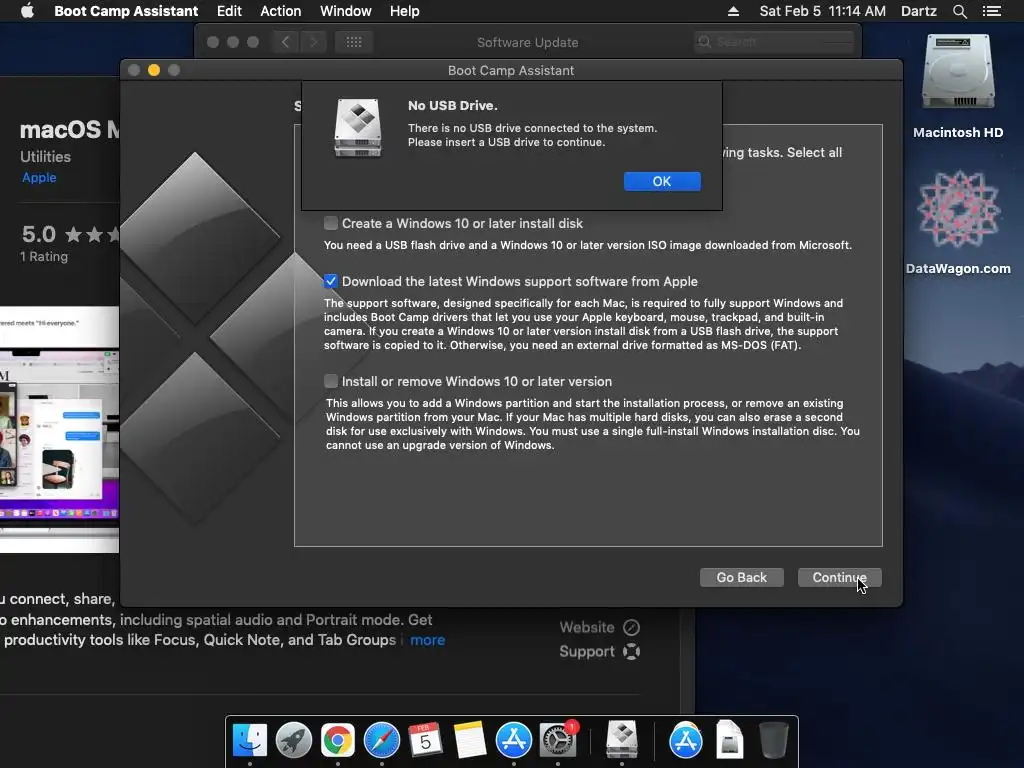This screenshot has width=1024, height=768.
Task: Click the Utilities category text in App Store
Action: [45, 157]
